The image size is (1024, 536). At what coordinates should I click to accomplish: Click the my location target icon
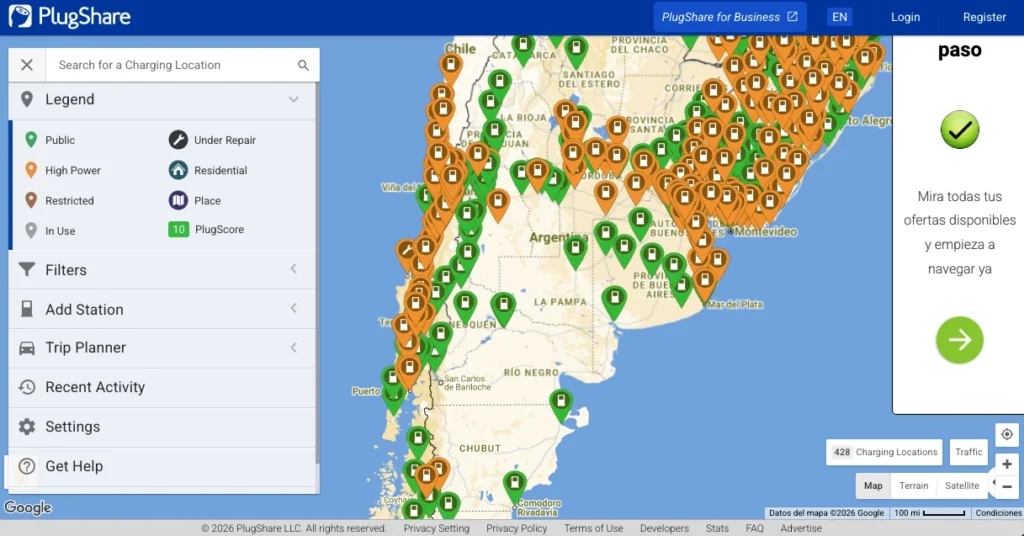(1007, 434)
